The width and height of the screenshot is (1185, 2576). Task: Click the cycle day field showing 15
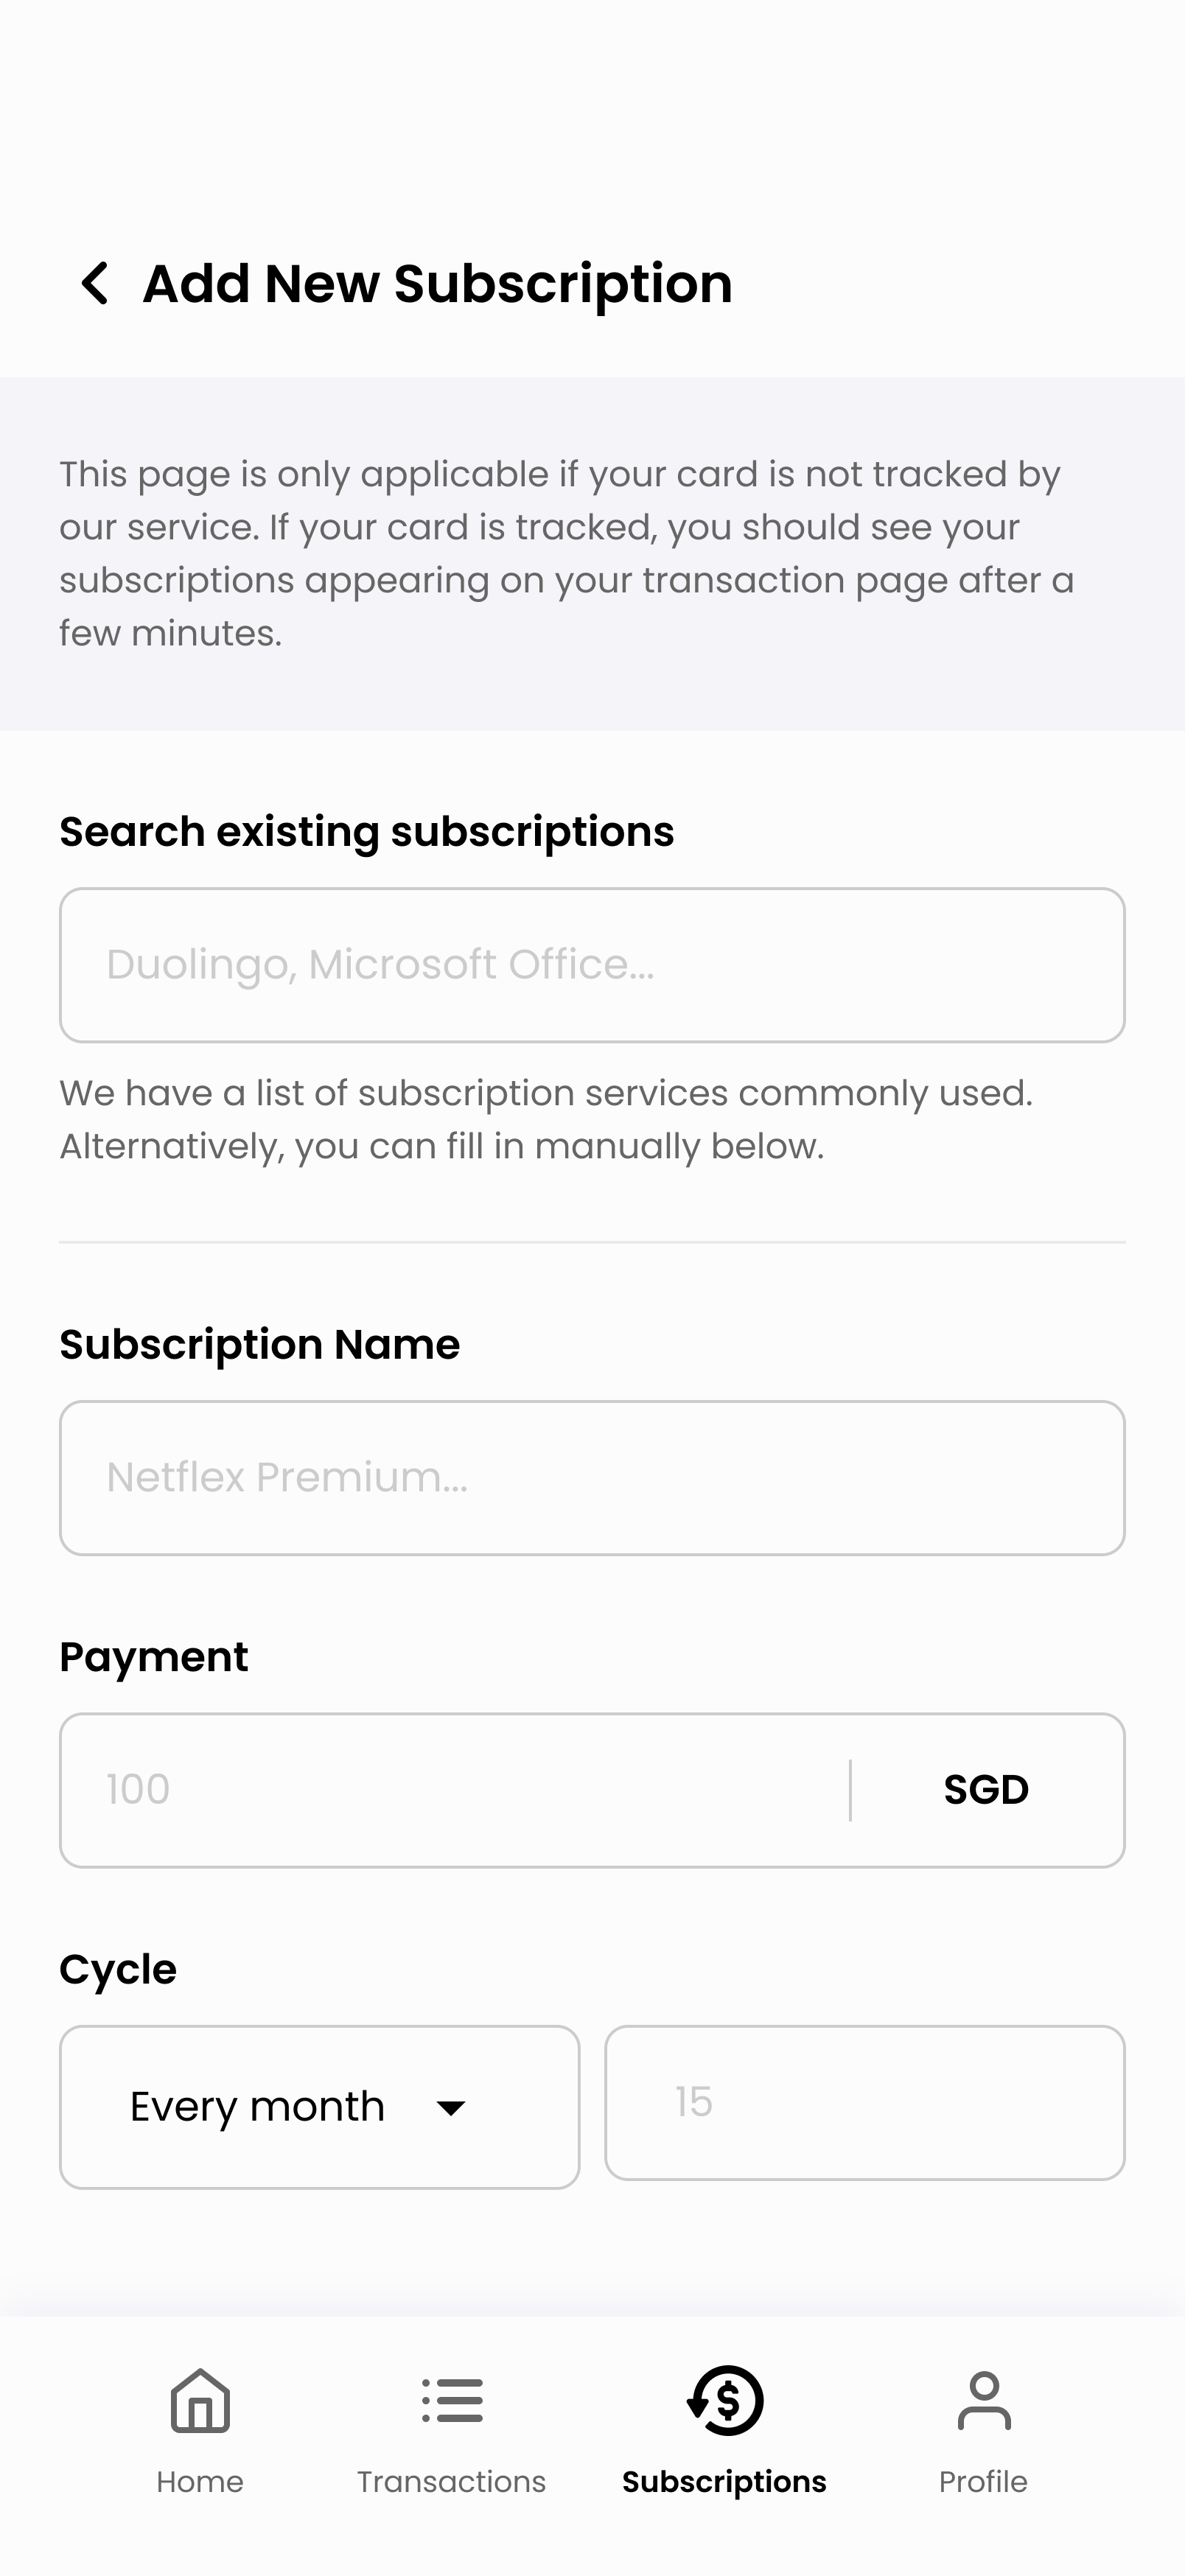[865, 2102]
